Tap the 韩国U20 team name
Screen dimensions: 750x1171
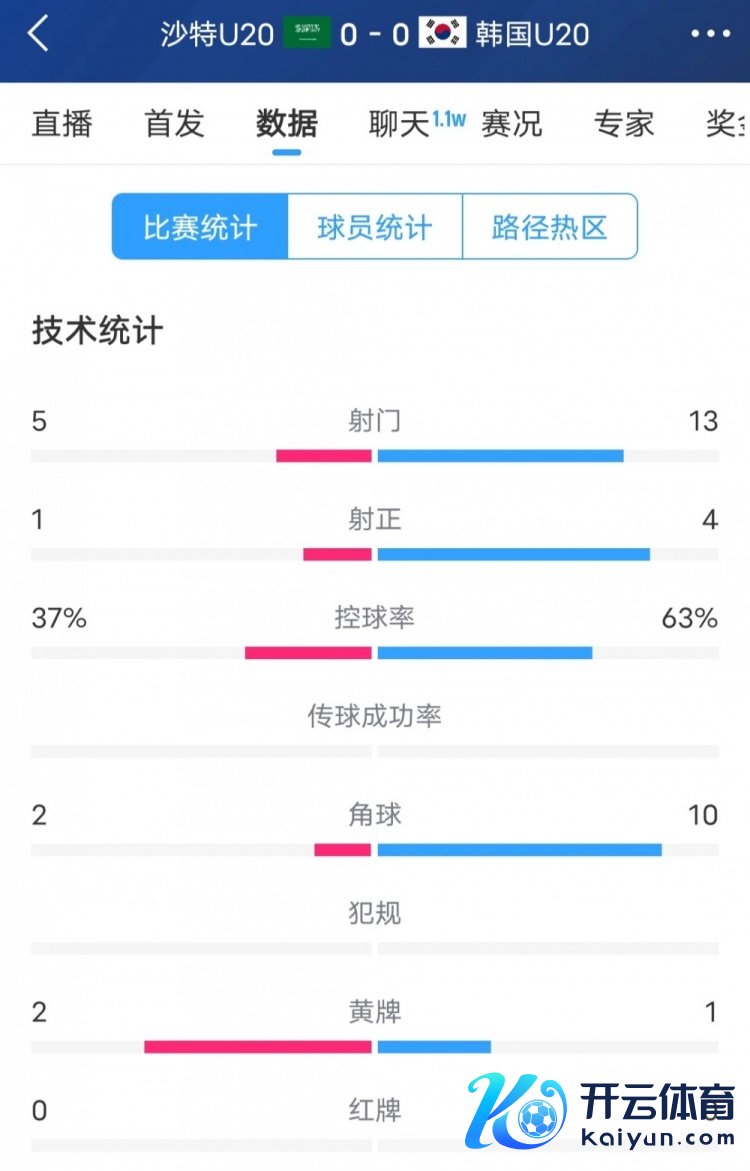[x=532, y=34]
